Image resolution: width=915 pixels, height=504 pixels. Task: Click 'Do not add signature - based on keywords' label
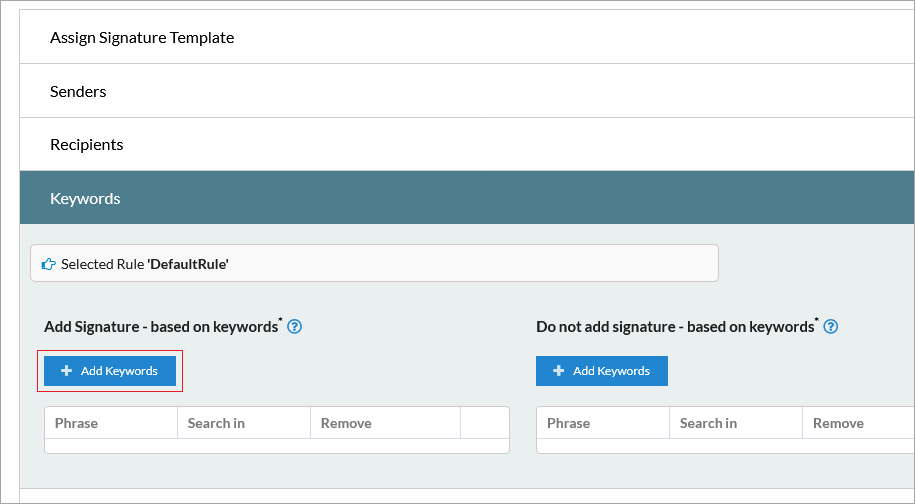pos(674,327)
